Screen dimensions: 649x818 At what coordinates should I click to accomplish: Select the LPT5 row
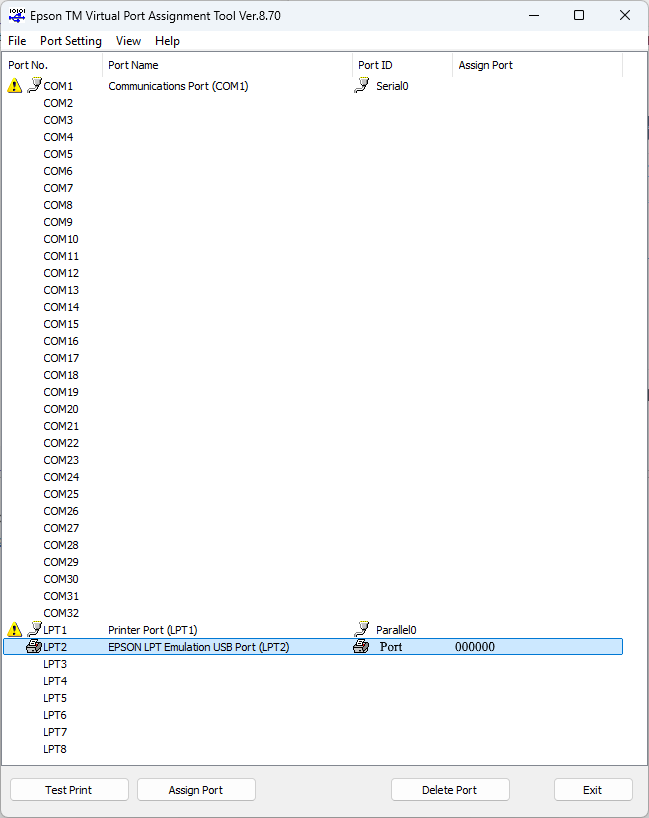(x=55, y=698)
